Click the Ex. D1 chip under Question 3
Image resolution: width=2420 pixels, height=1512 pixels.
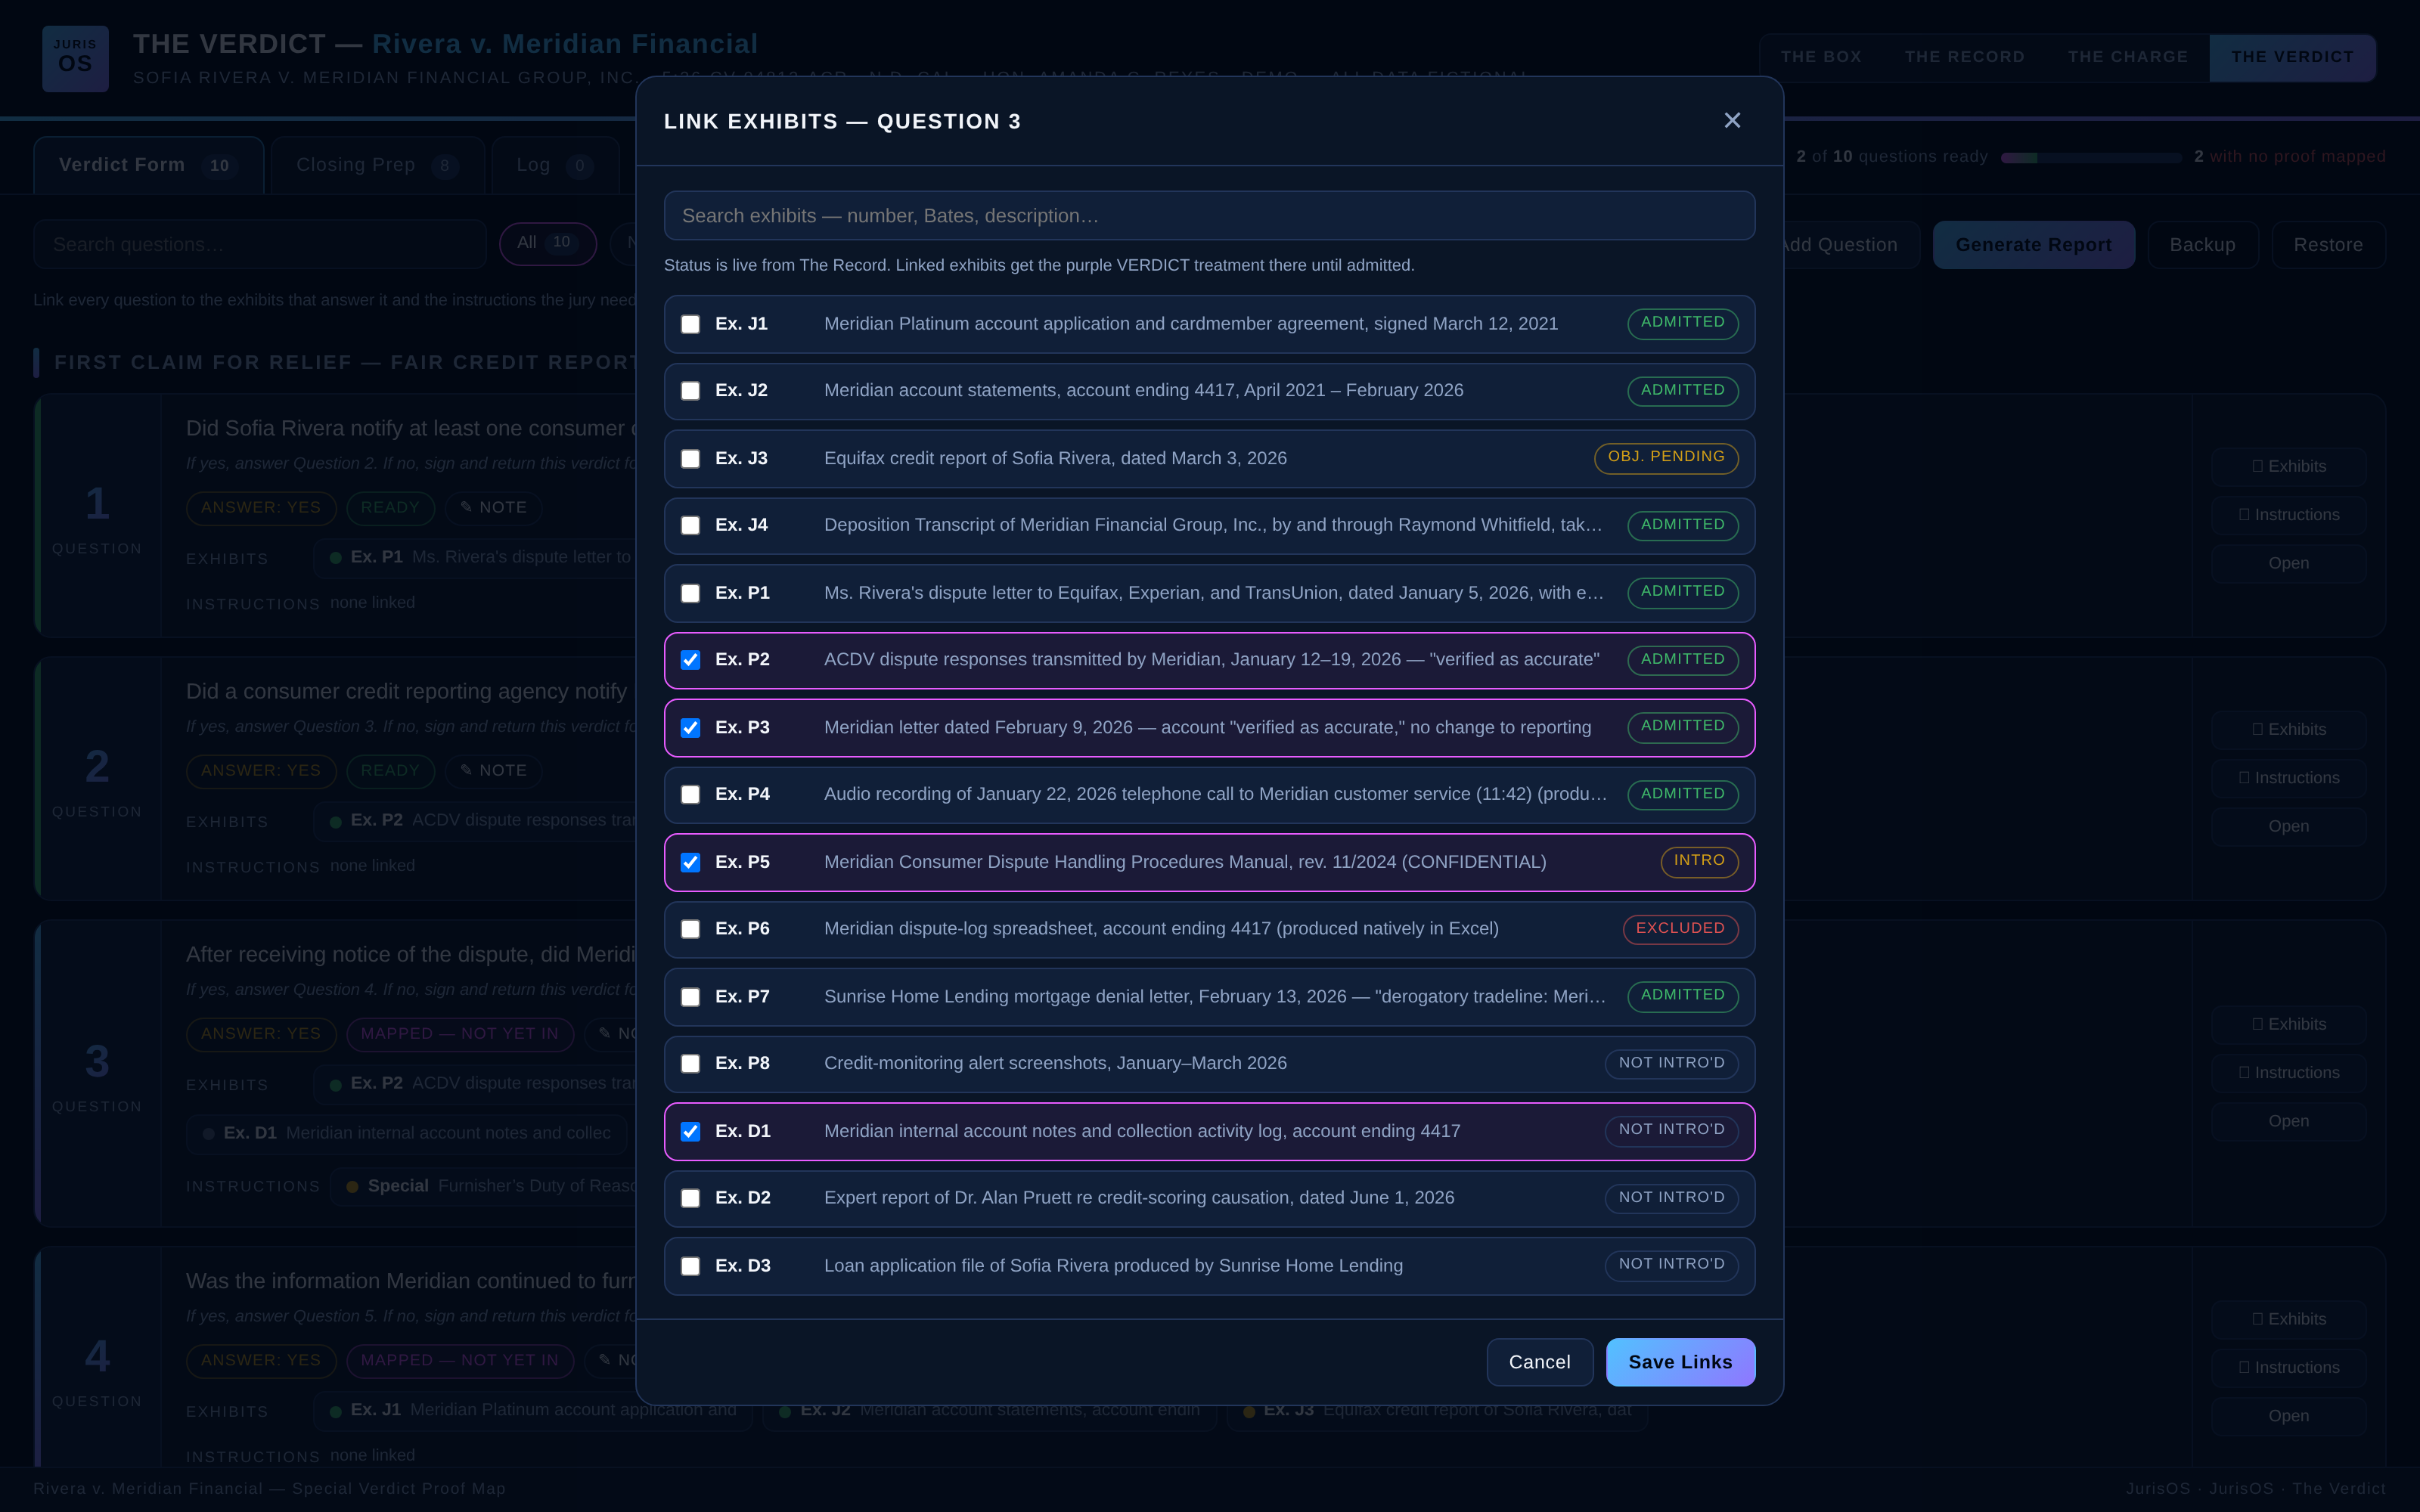[407, 1133]
